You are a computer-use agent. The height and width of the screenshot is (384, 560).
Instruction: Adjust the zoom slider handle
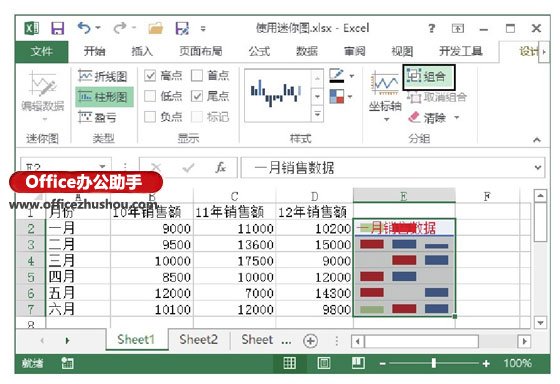pyautogui.click(x=434, y=363)
